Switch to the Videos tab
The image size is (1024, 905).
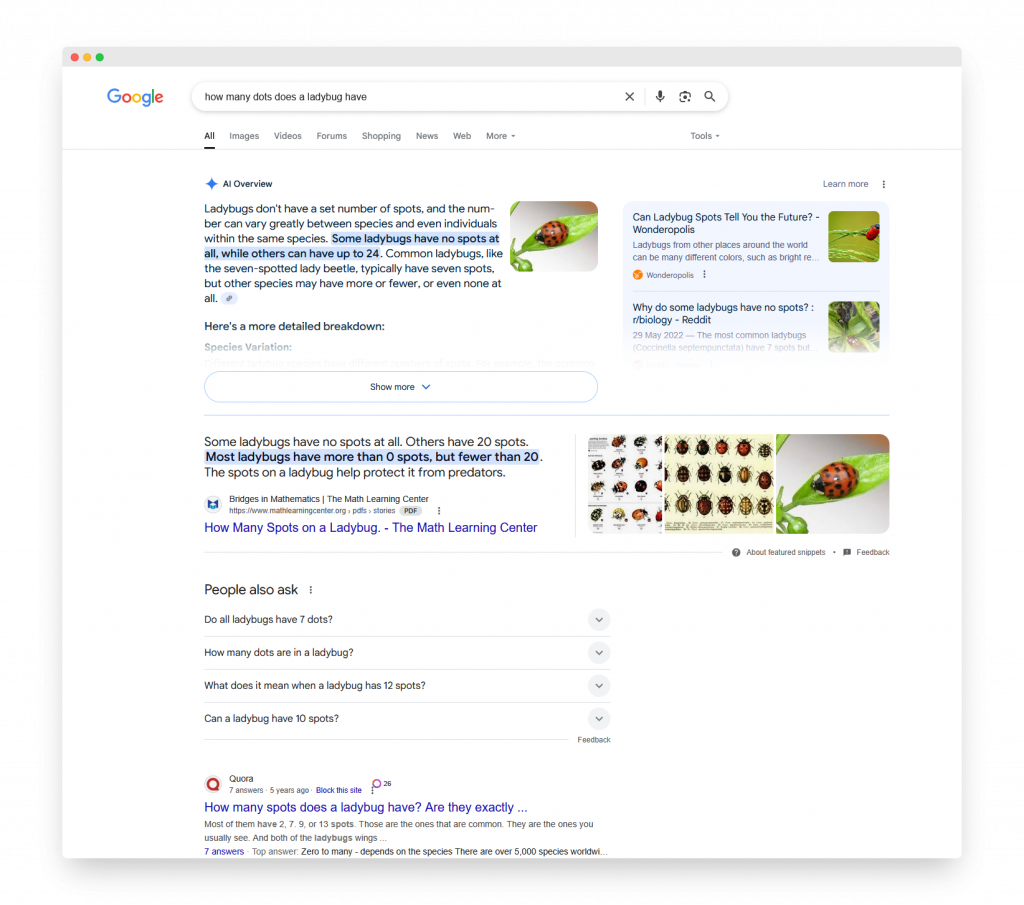pyautogui.click(x=287, y=136)
